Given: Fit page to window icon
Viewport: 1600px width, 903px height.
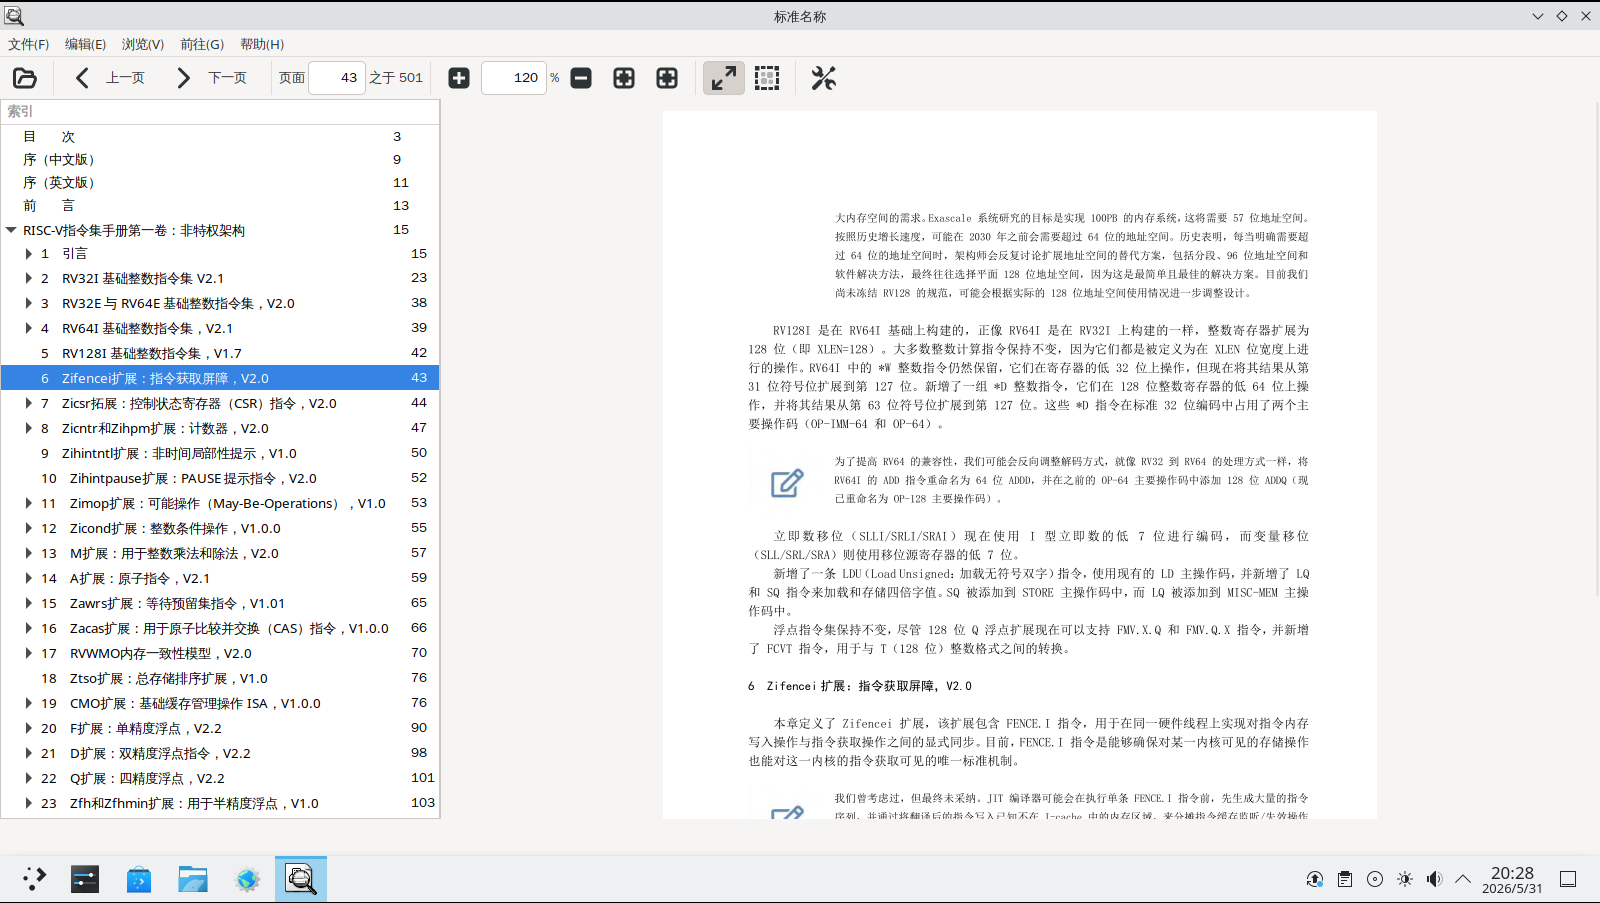Looking at the screenshot, I should [x=624, y=78].
